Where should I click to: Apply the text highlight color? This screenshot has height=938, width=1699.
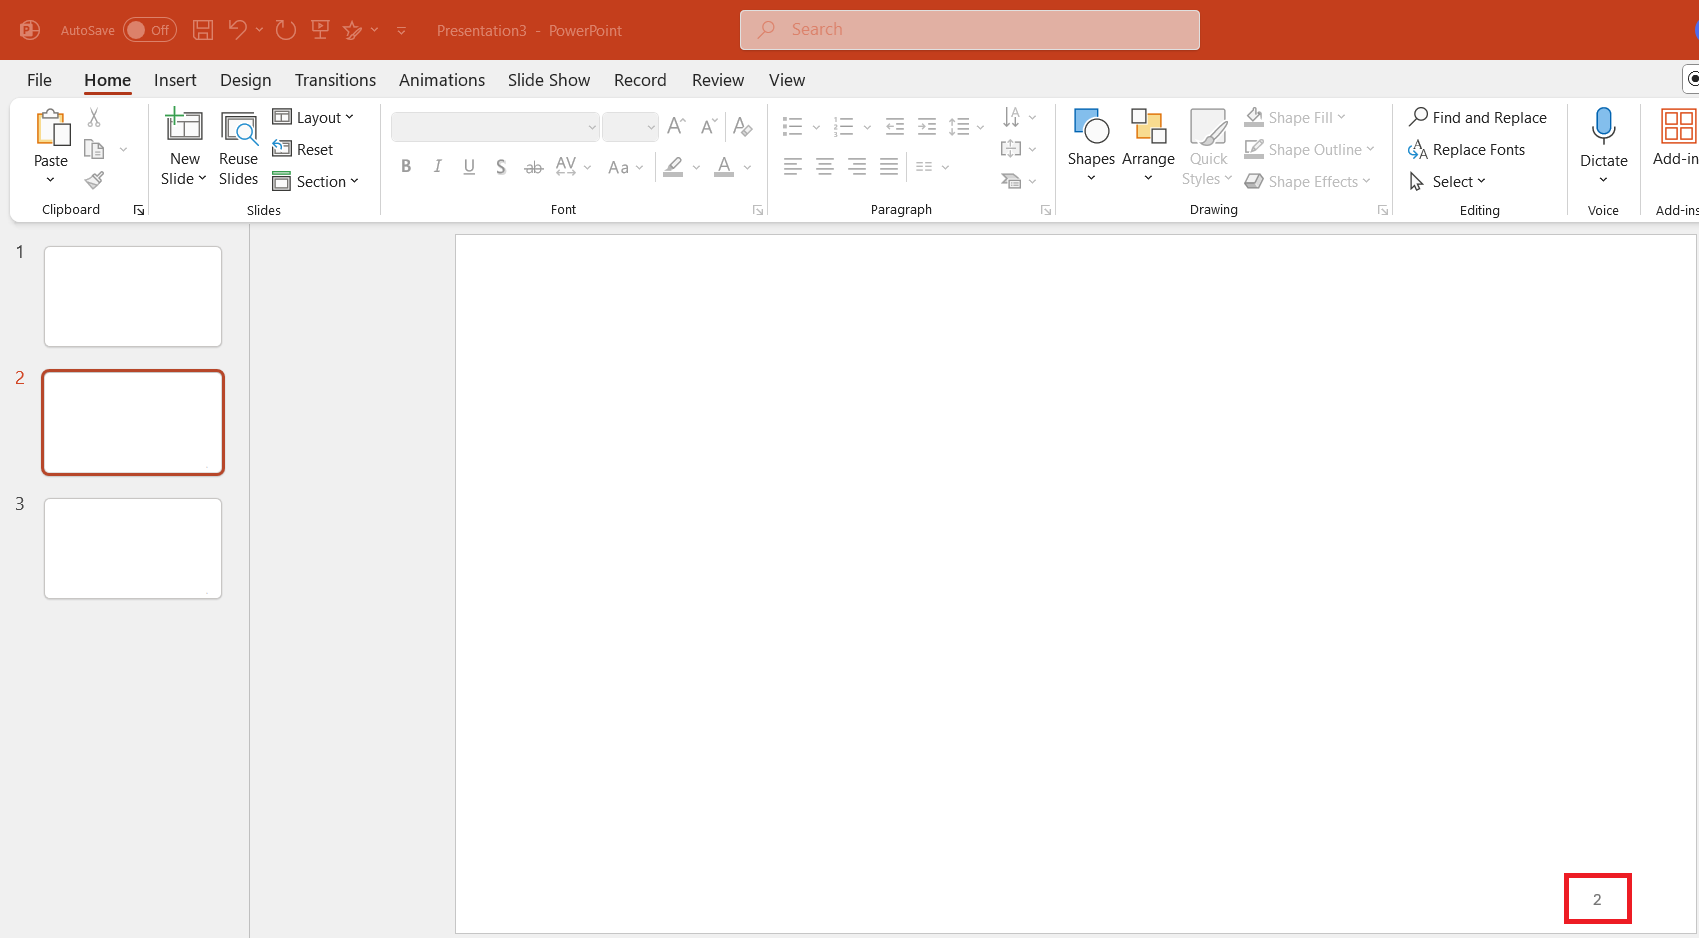[674, 167]
